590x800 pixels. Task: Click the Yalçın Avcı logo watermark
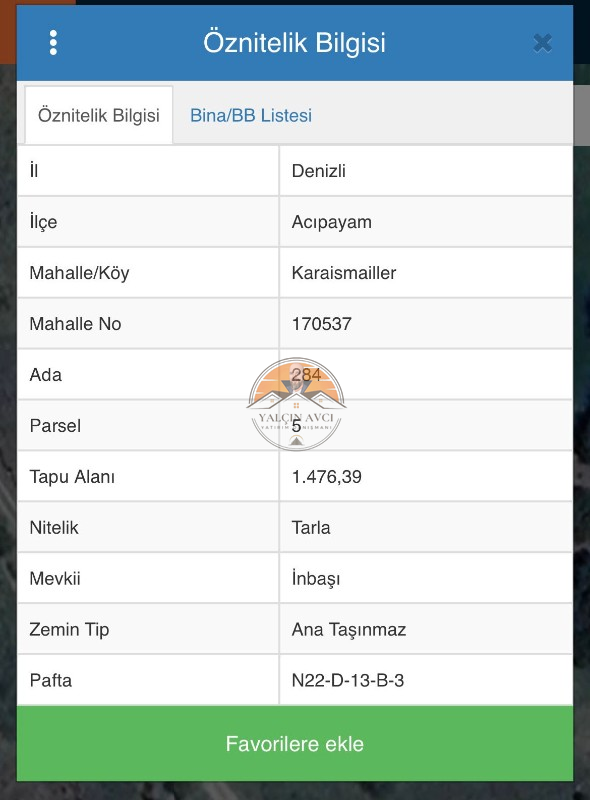pos(296,404)
